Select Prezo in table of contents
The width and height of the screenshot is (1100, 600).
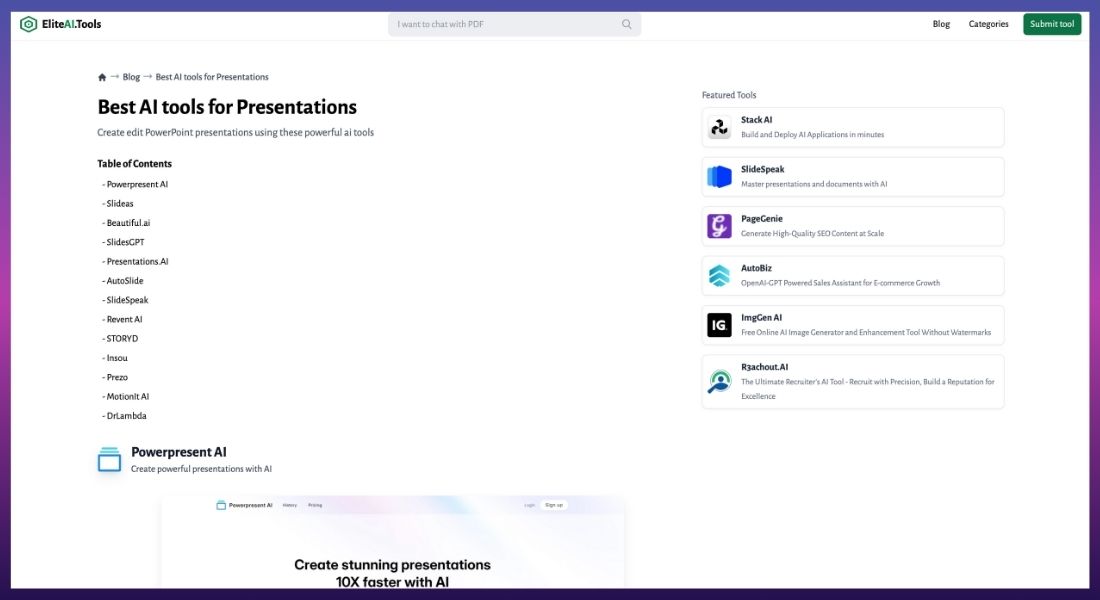click(116, 378)
